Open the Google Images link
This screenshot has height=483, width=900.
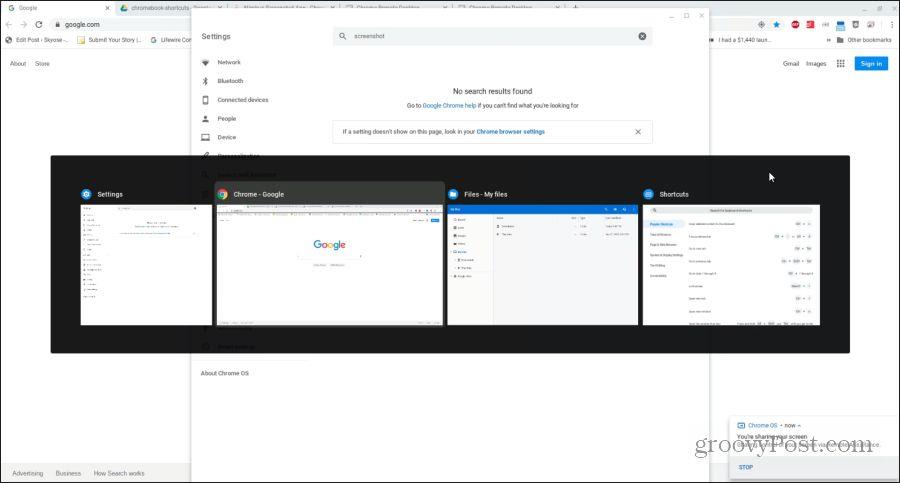pos(816,64)
